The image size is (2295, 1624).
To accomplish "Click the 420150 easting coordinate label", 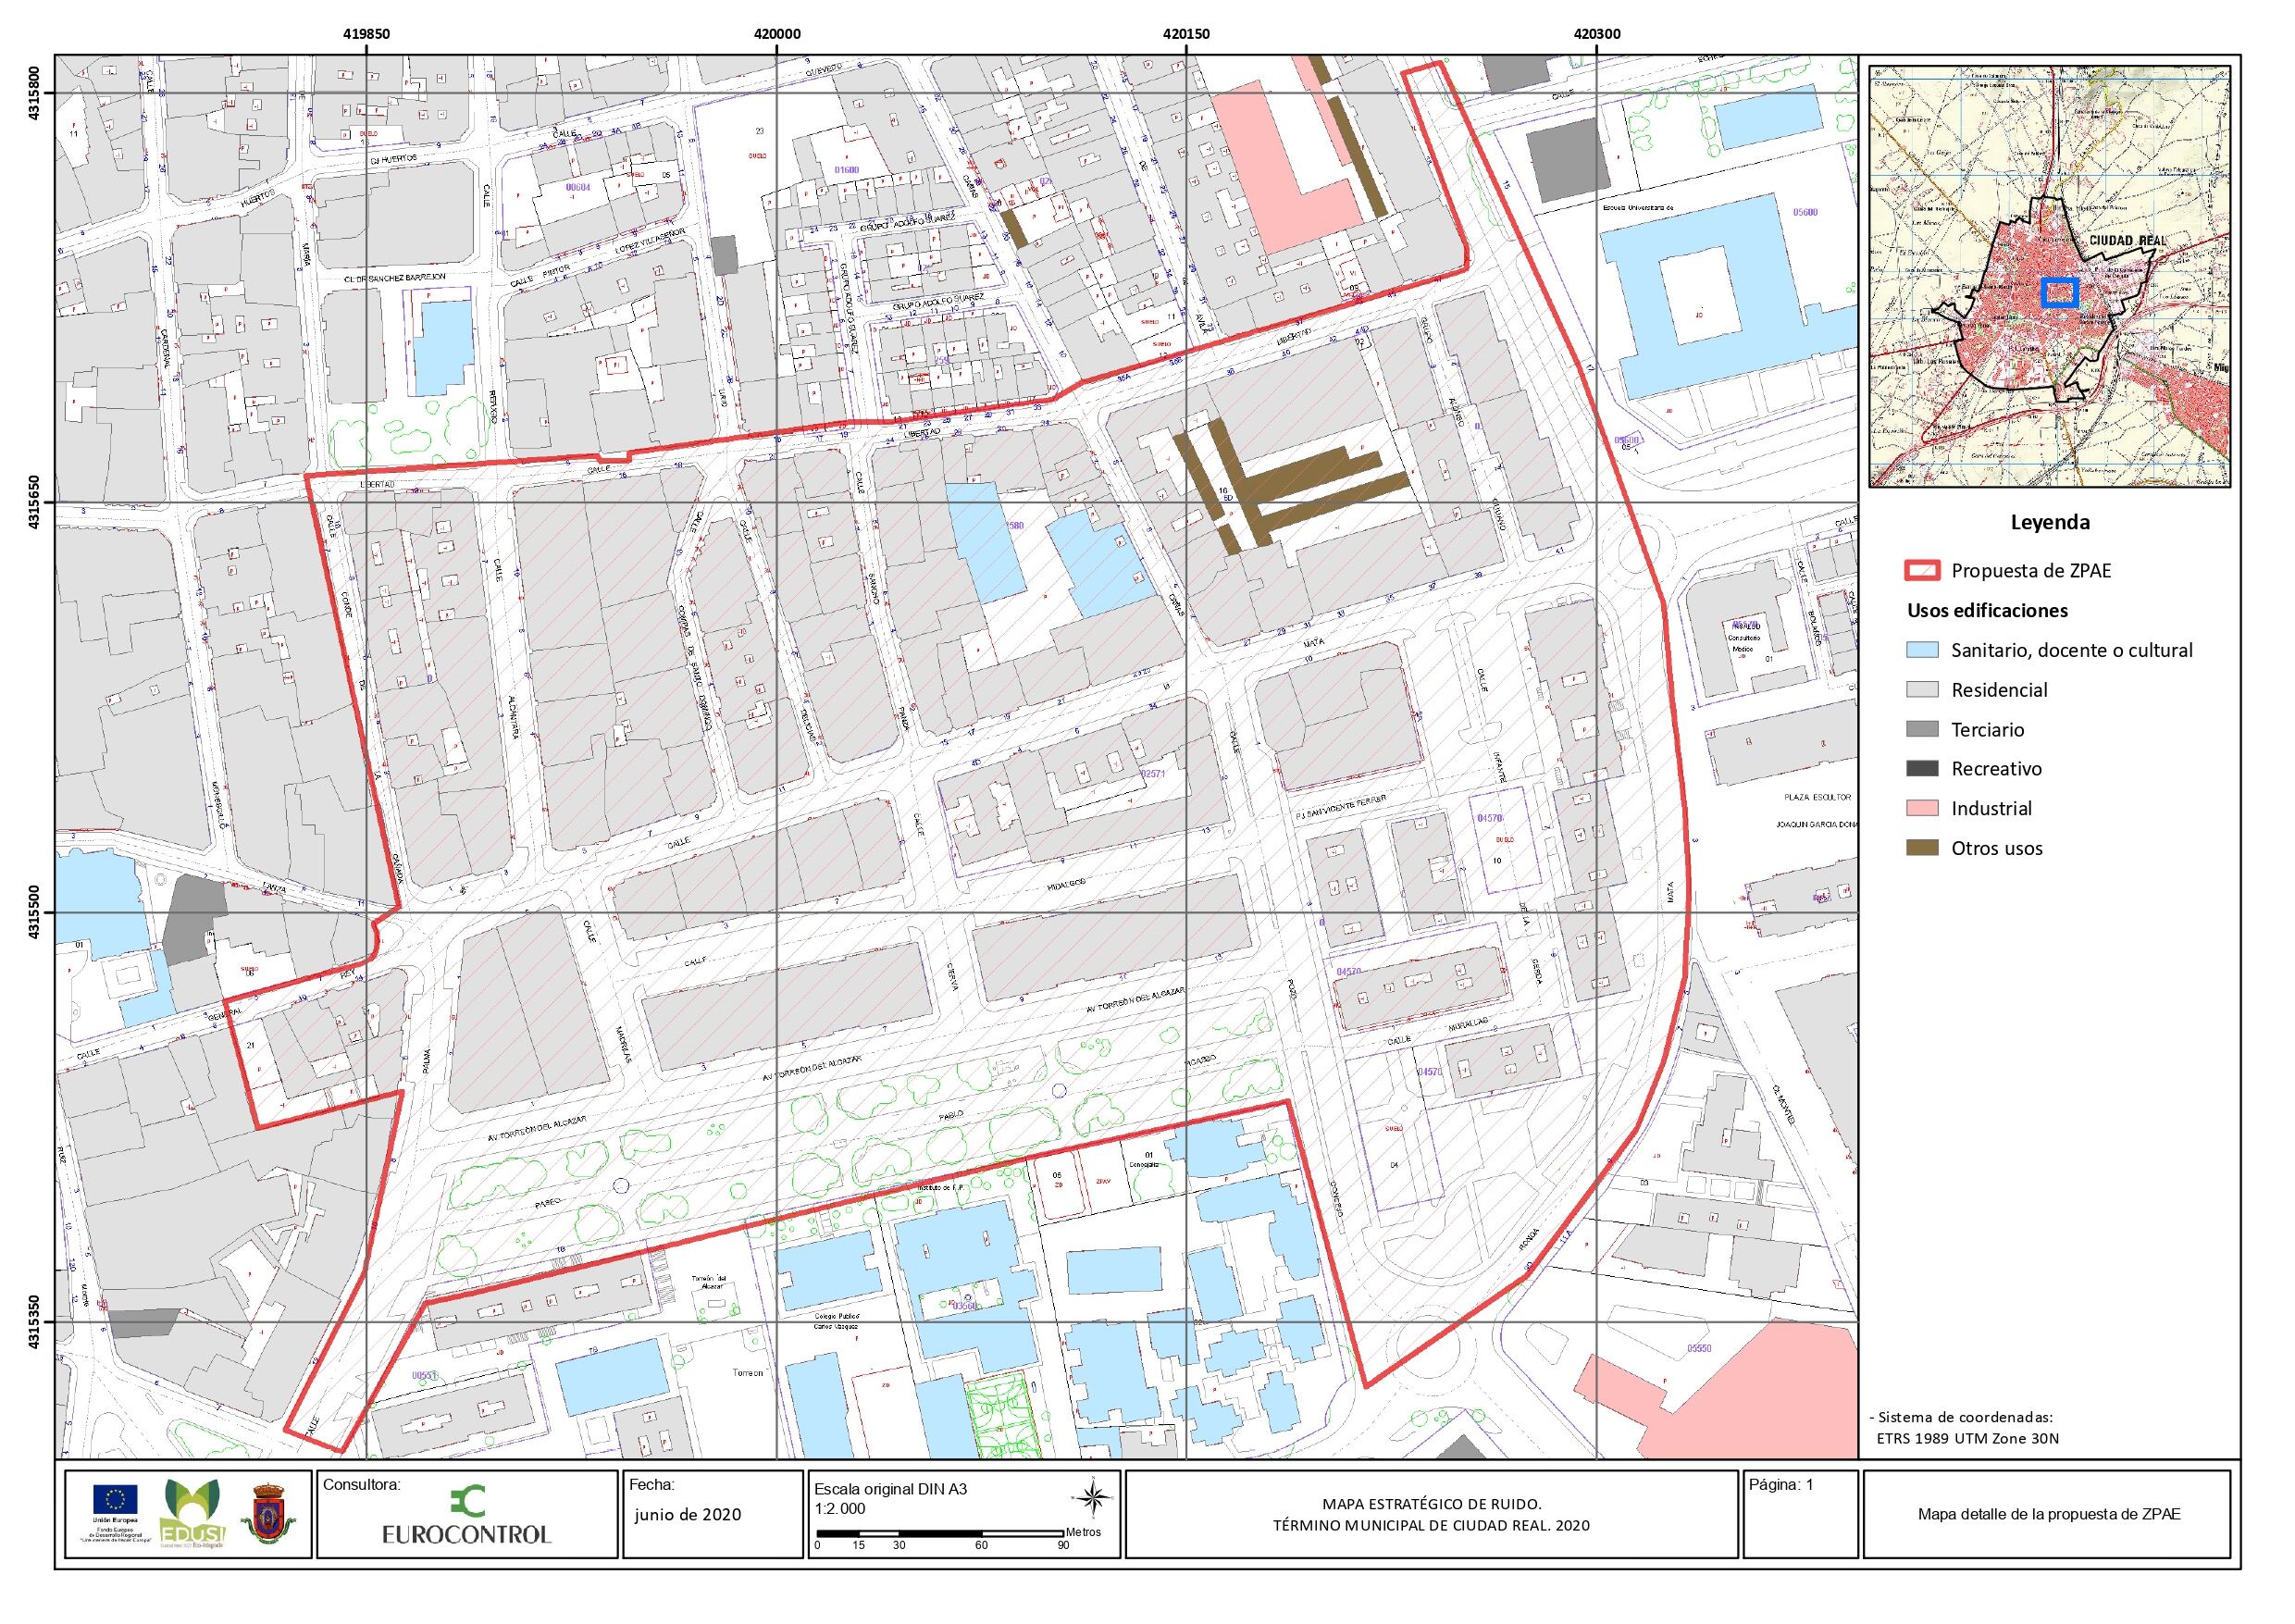I will (x=1186, y=33).
